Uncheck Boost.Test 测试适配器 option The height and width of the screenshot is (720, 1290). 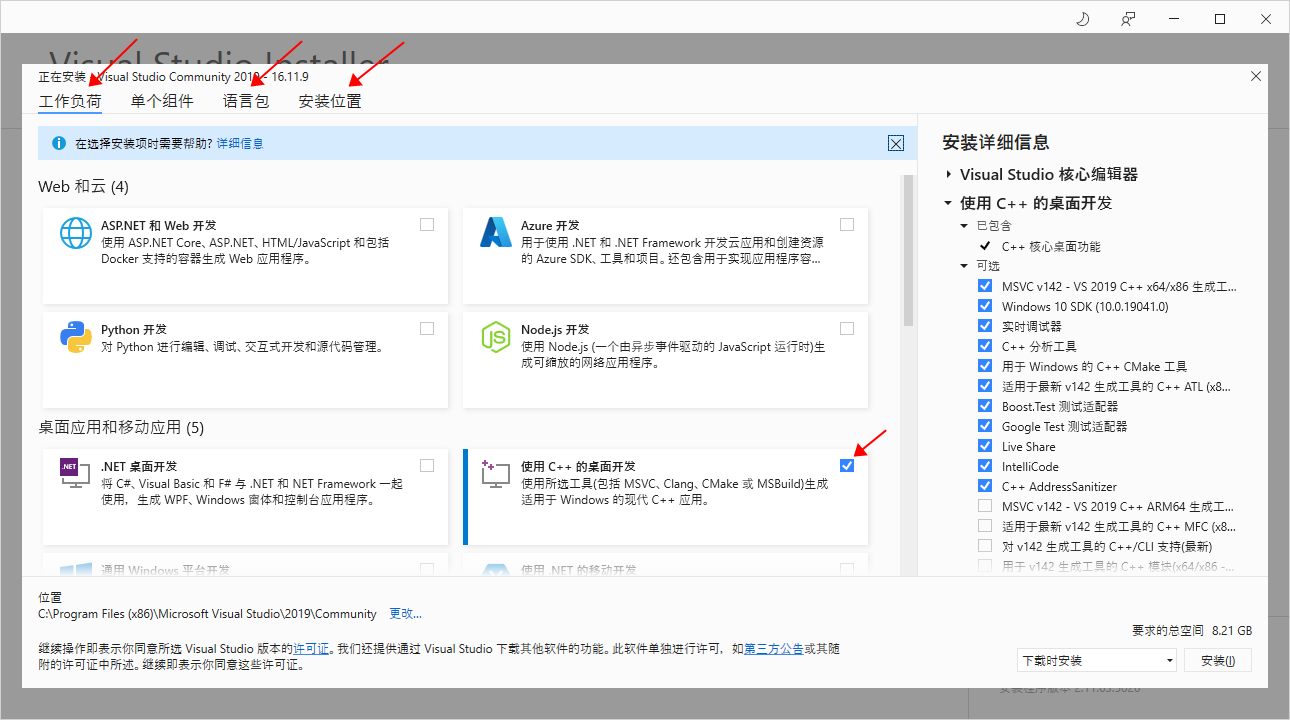[985, 406]
